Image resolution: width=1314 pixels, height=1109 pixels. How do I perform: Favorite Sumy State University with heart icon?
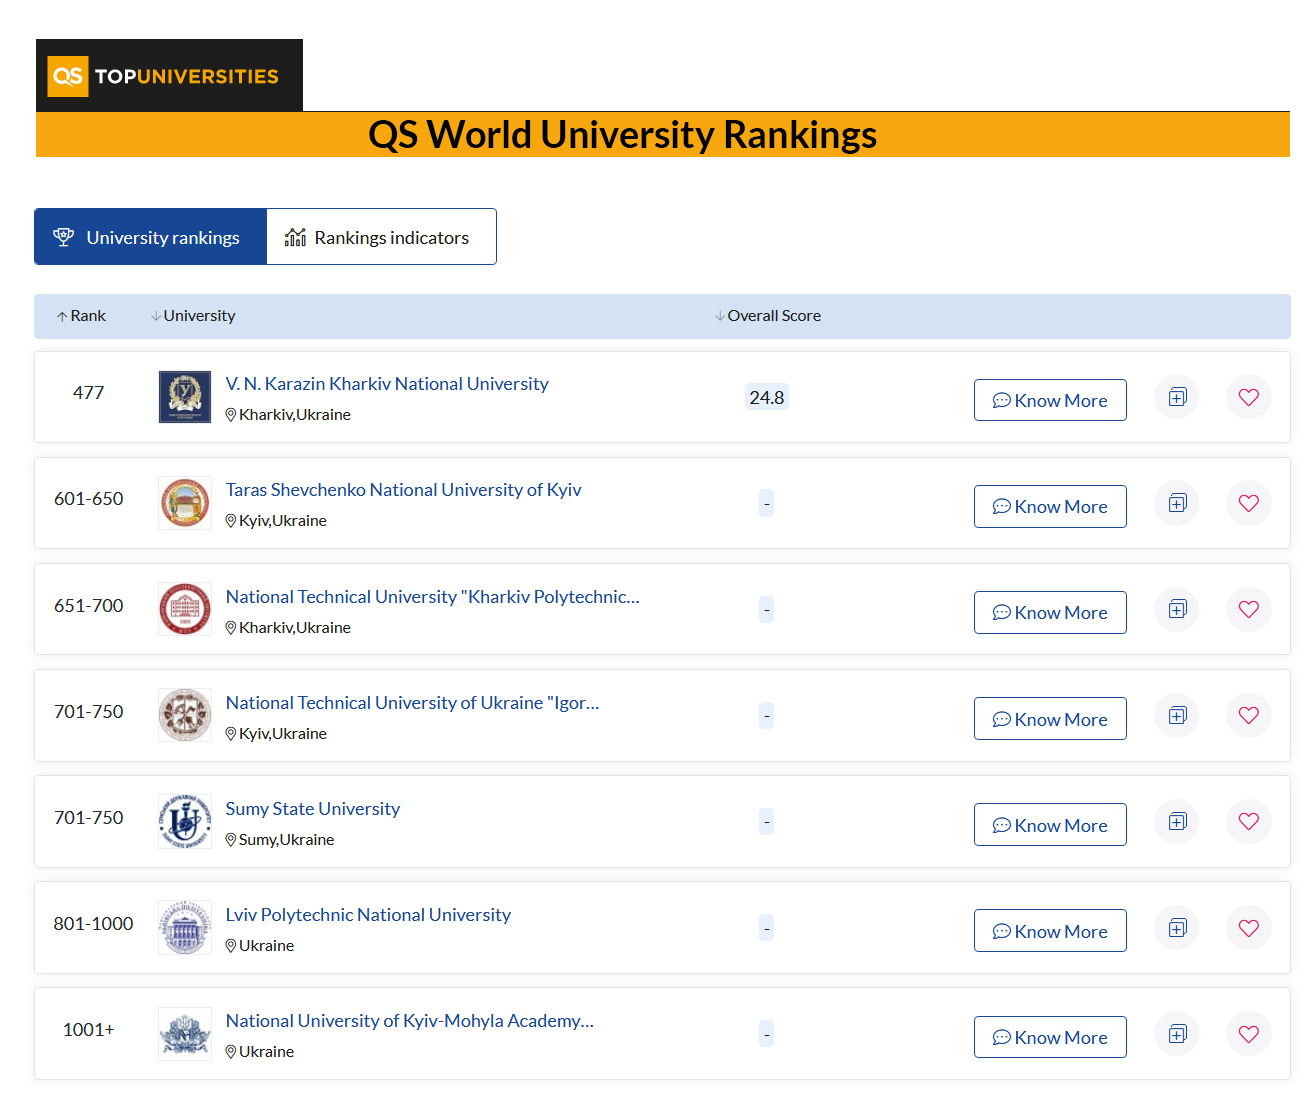(1249, 821)
